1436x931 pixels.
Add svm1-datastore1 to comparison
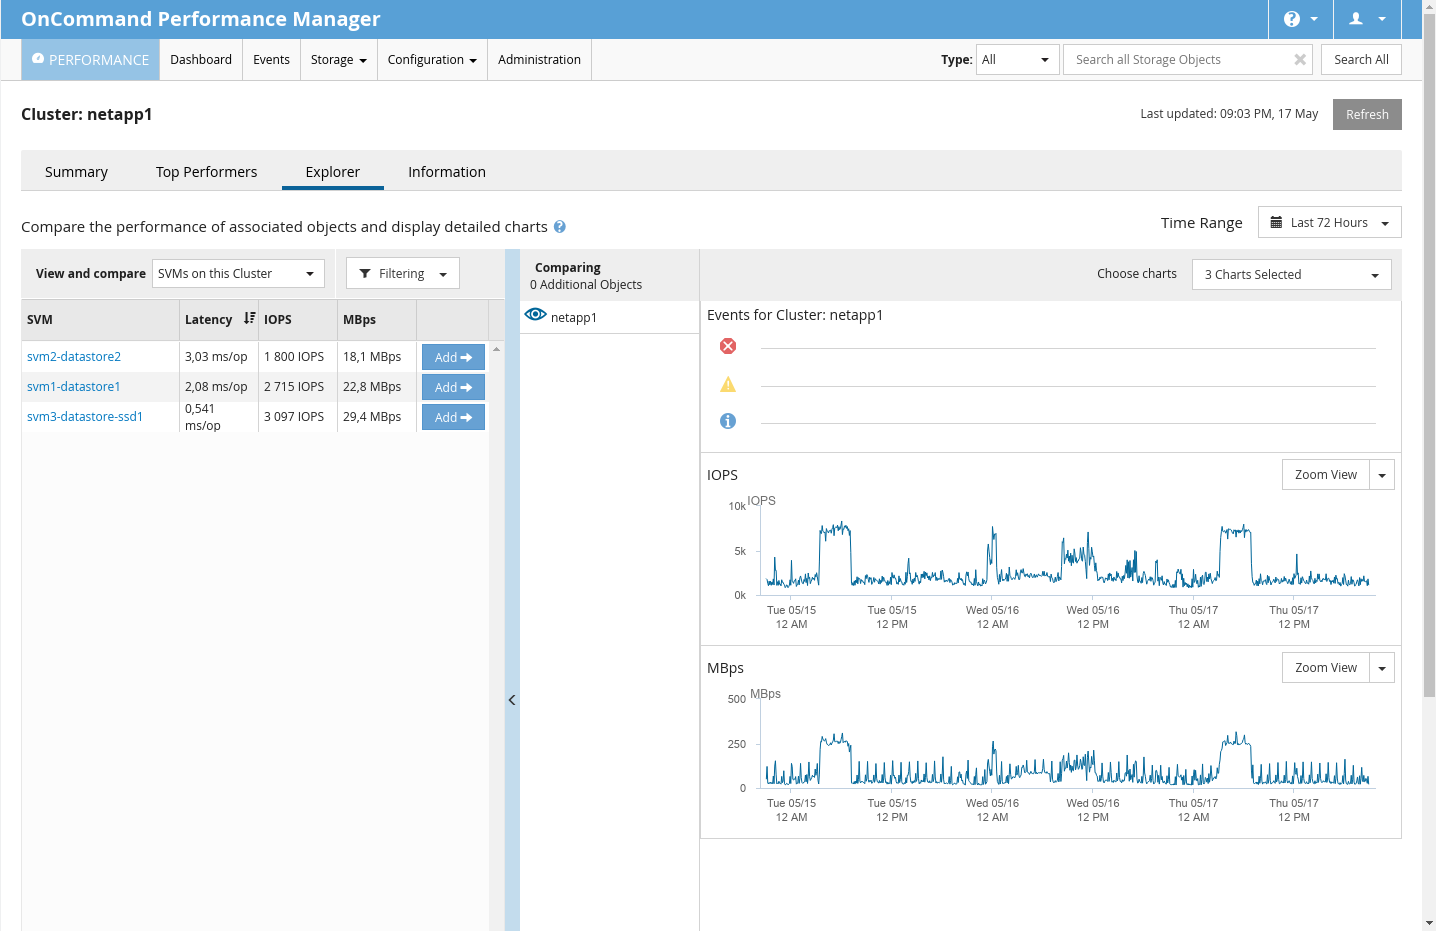(453, 387)
